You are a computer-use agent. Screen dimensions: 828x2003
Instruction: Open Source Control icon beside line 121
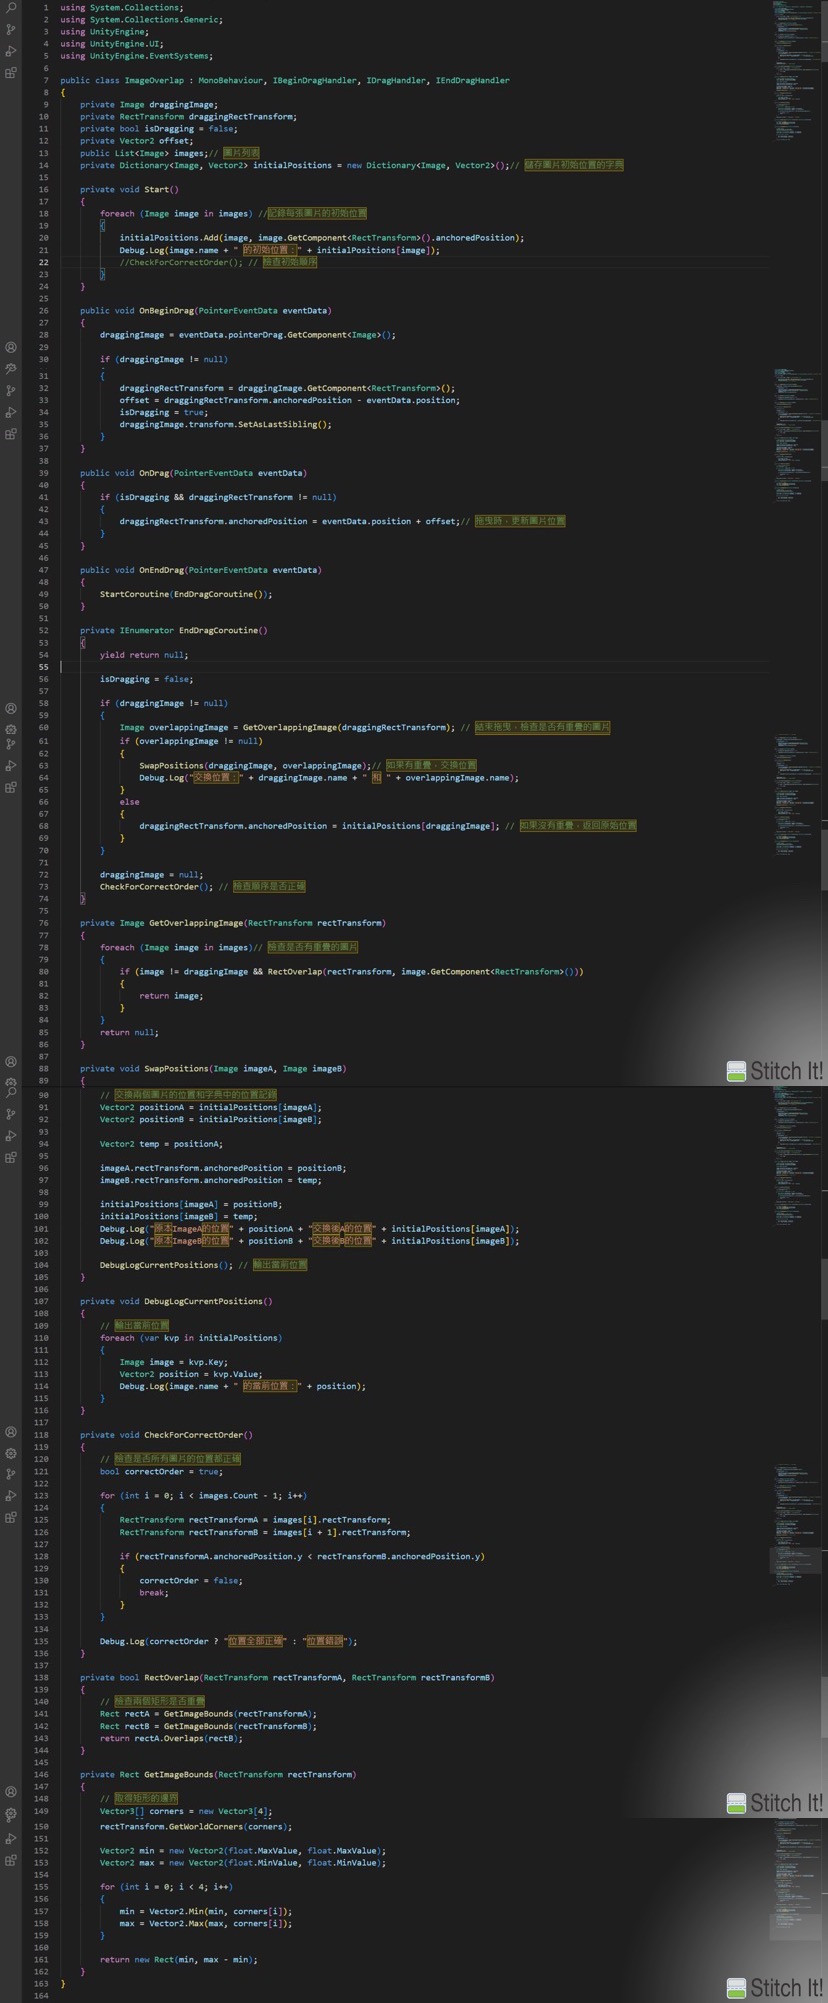11,1474
